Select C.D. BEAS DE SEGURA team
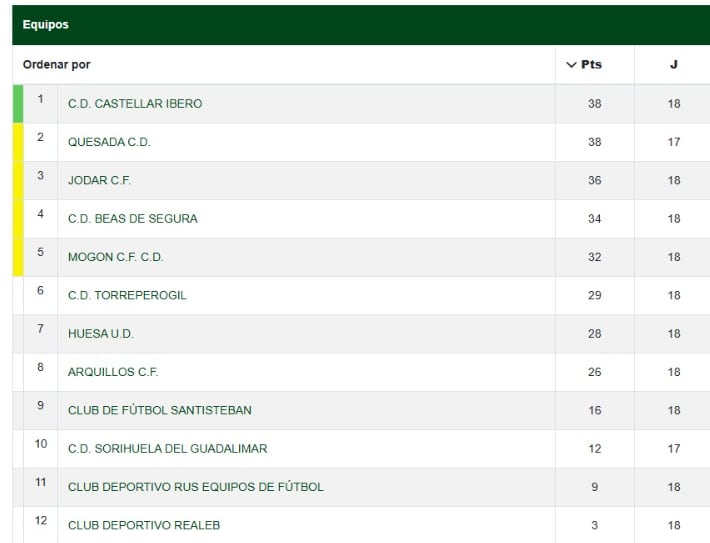The height and width of the screenshot is (543, 710). coord(133,219)
